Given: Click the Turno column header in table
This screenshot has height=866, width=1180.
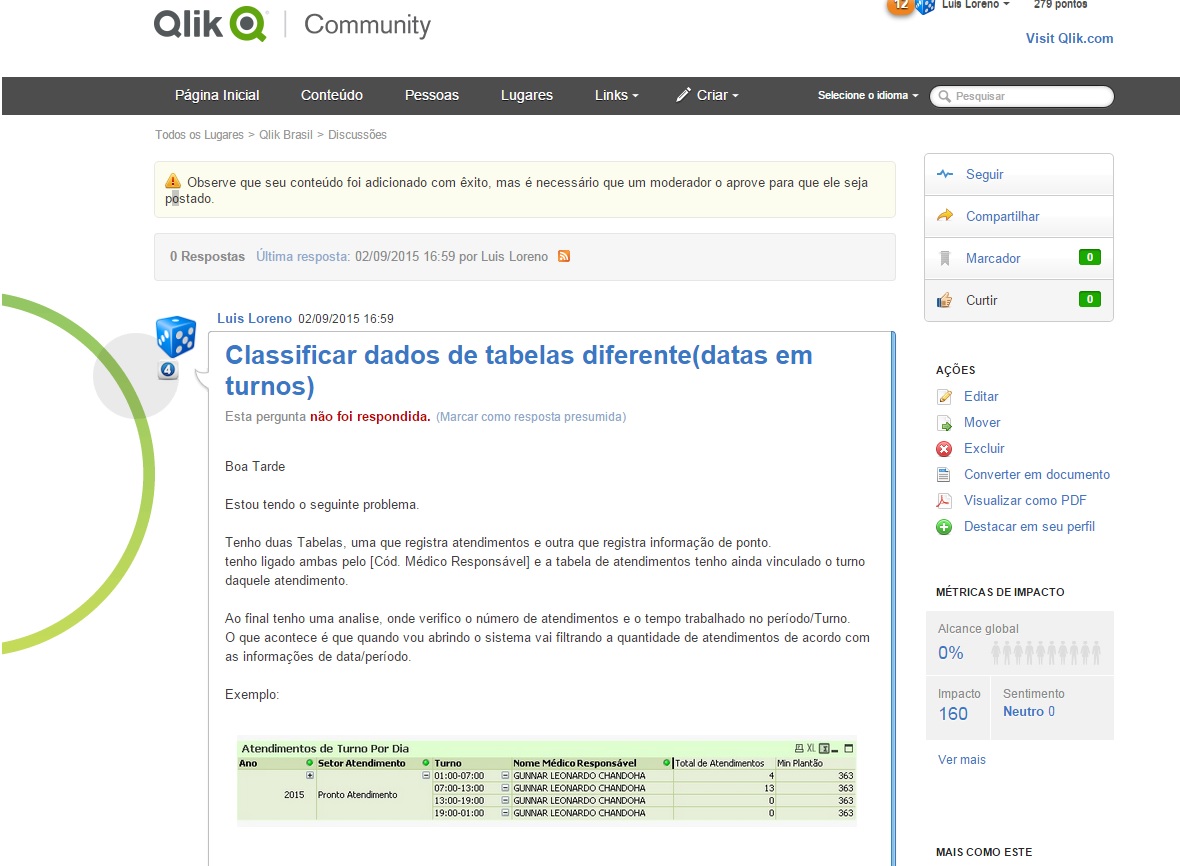Looking at the screenshot, I should (448, 763).
